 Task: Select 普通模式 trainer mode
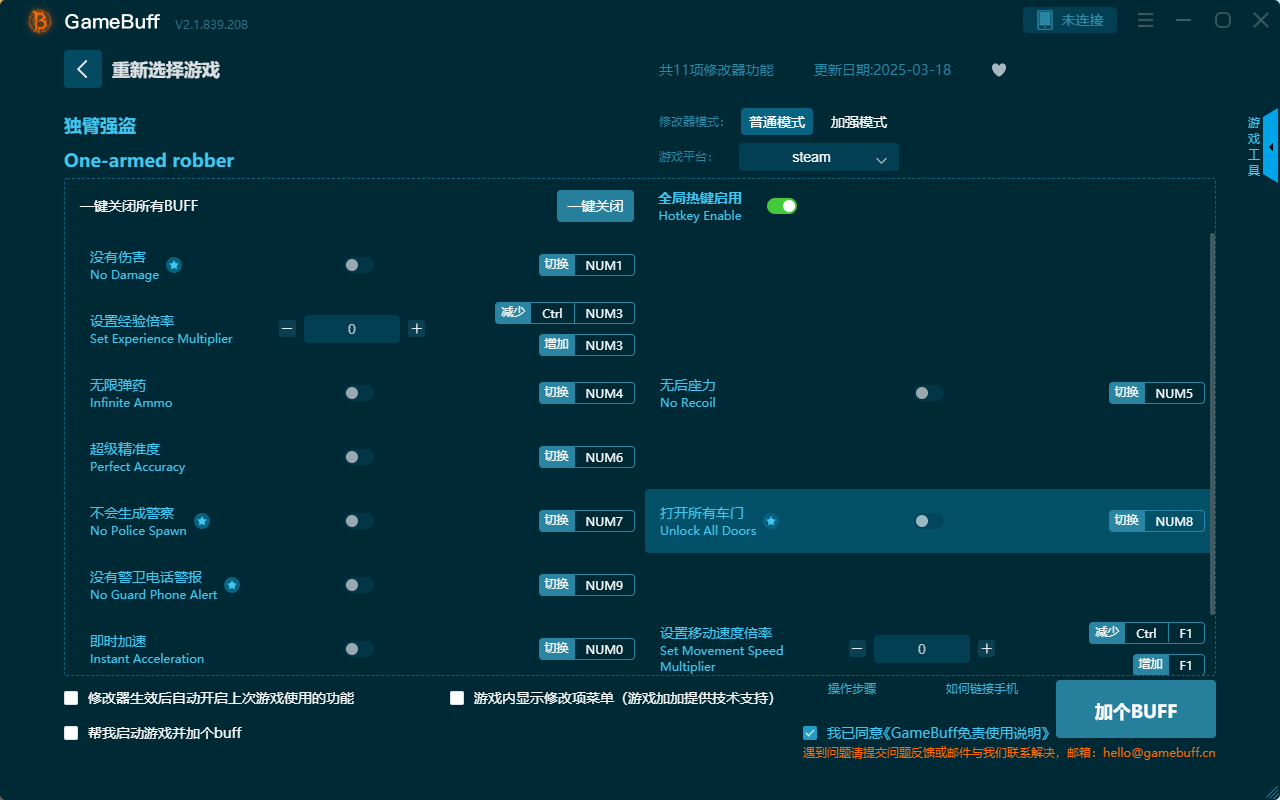[x=777, y=121]
